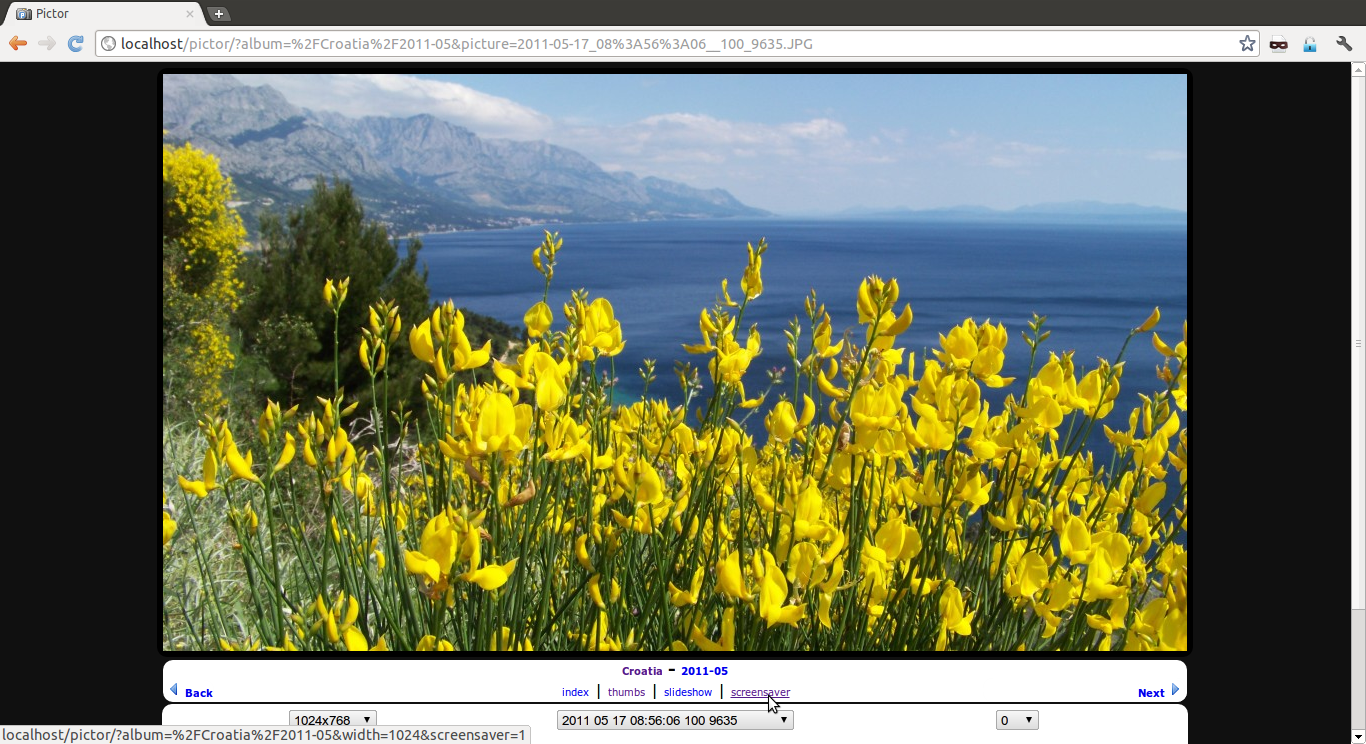Open the picture selector dropdown showing 2011 05 17
1366x744 pixels.
tap(675, 720)
